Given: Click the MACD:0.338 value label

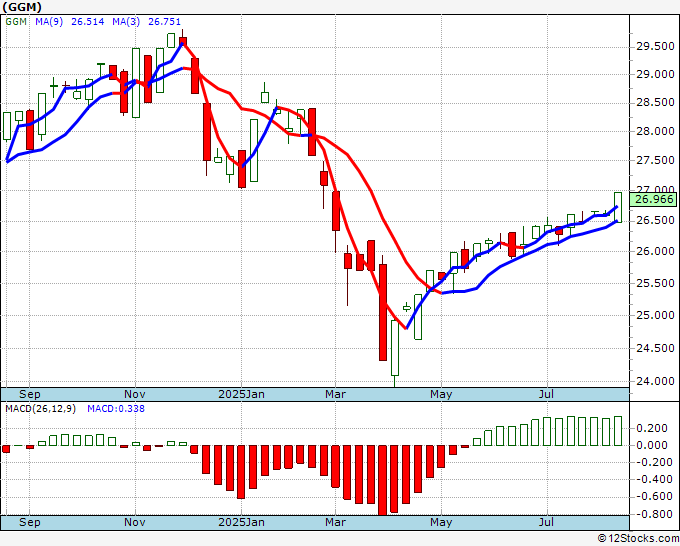Looking at the screenshot, I should pos(116,409).
